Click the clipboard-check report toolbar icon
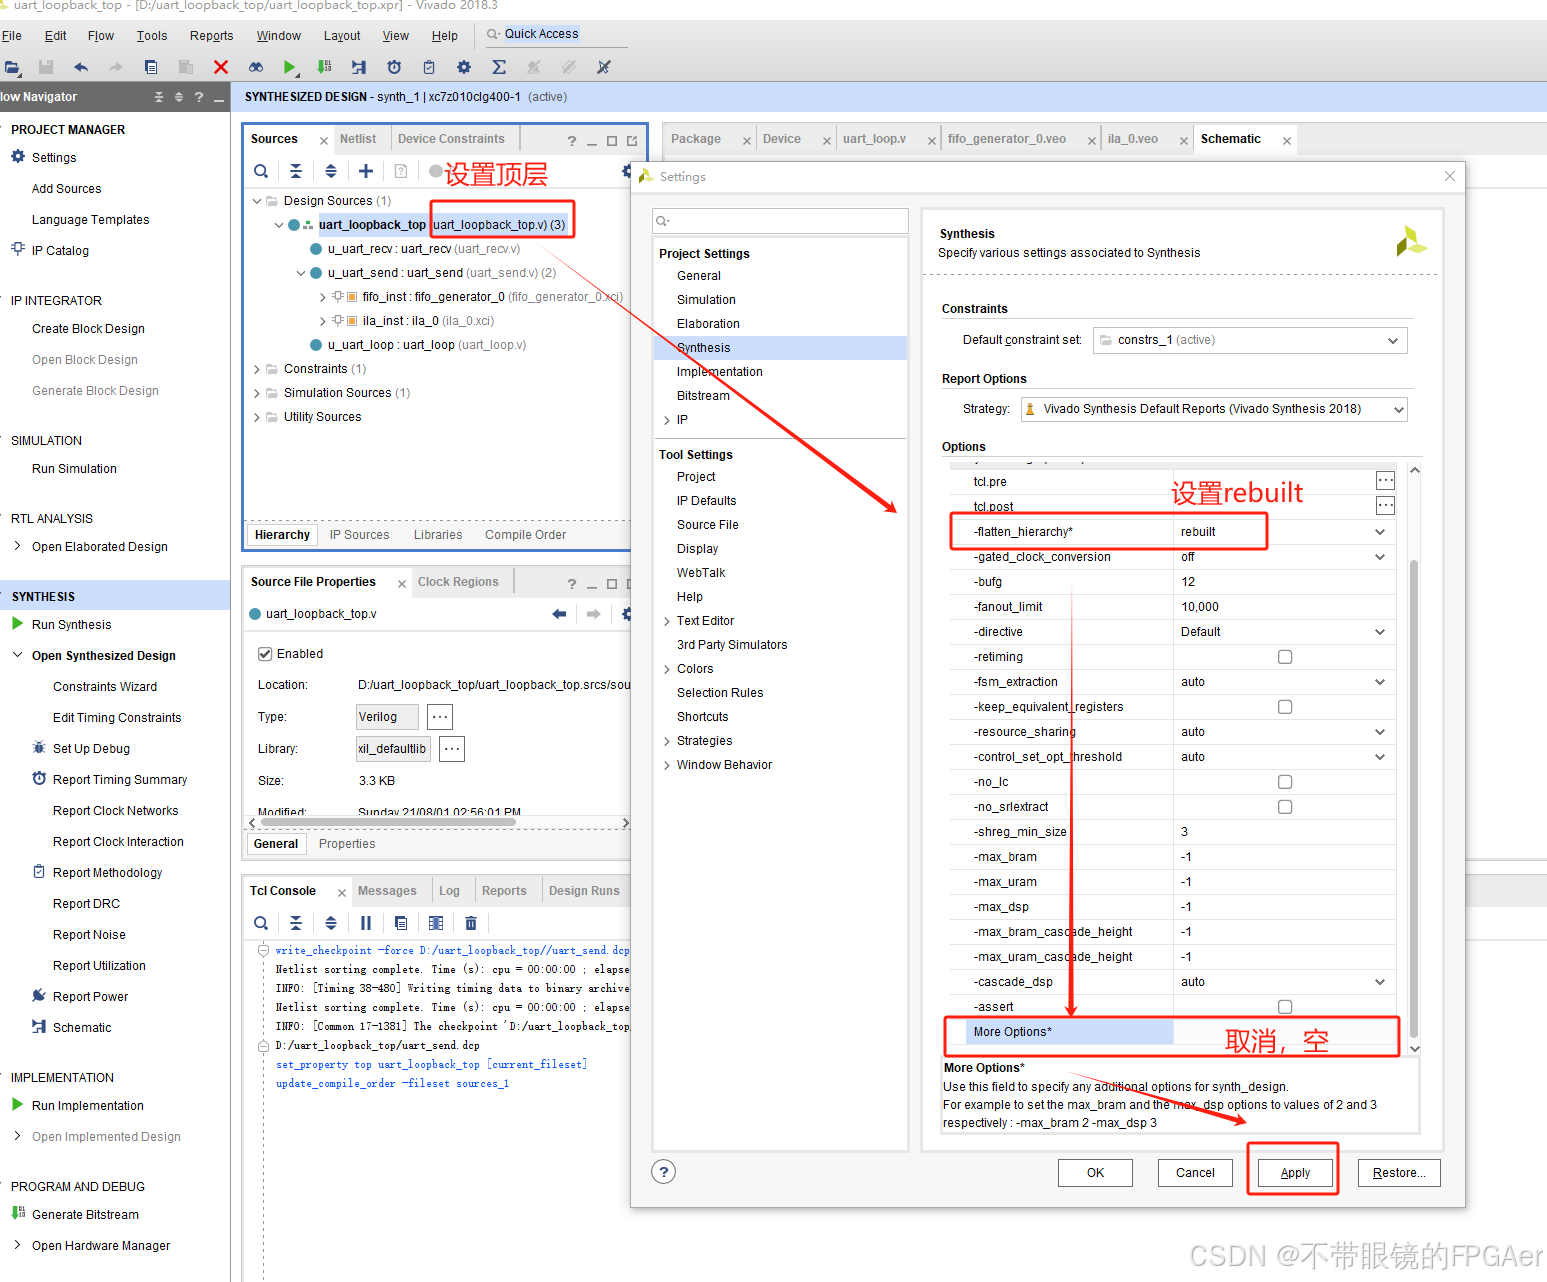The image size is (1547, 1282). tap(429, 67)
